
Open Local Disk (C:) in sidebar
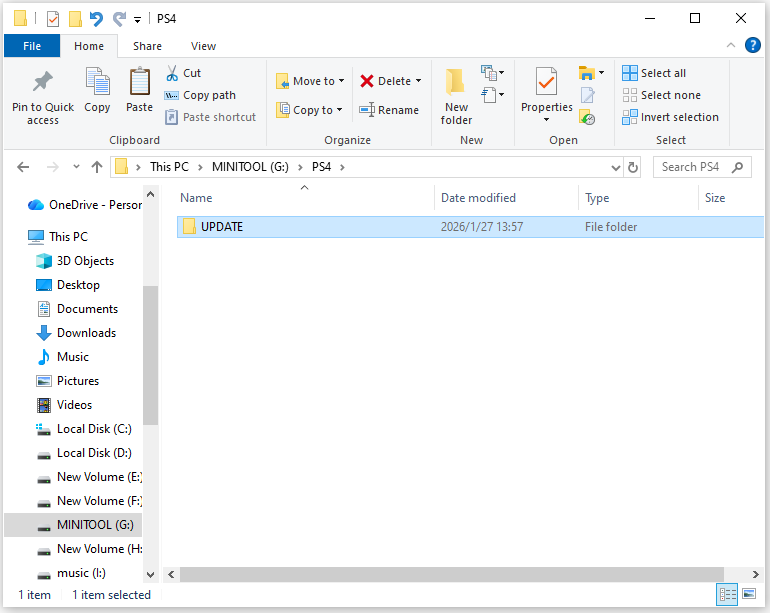84,429
